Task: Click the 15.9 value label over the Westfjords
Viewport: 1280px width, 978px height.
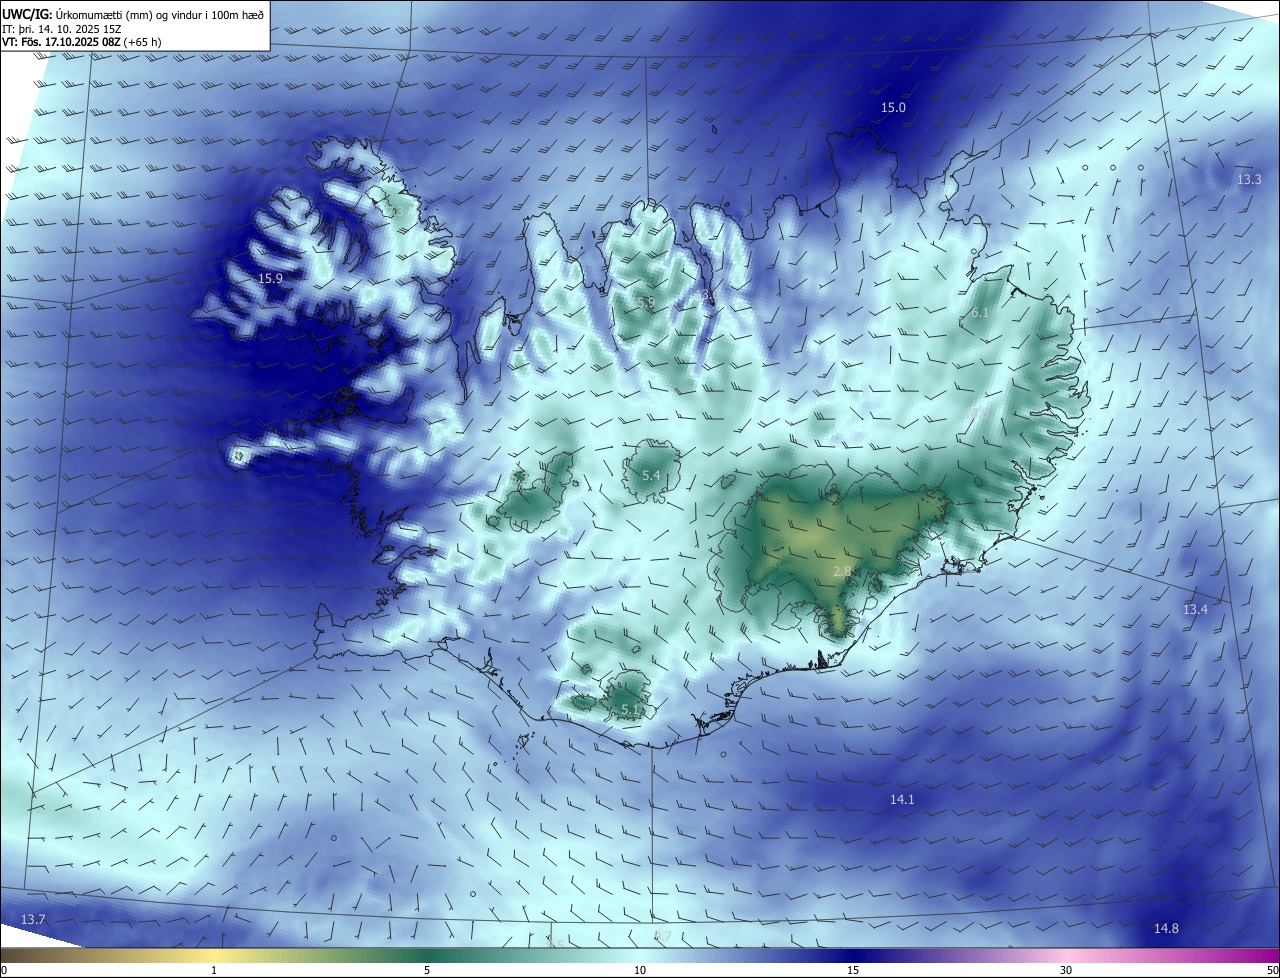Action: [x=270, y=279]
